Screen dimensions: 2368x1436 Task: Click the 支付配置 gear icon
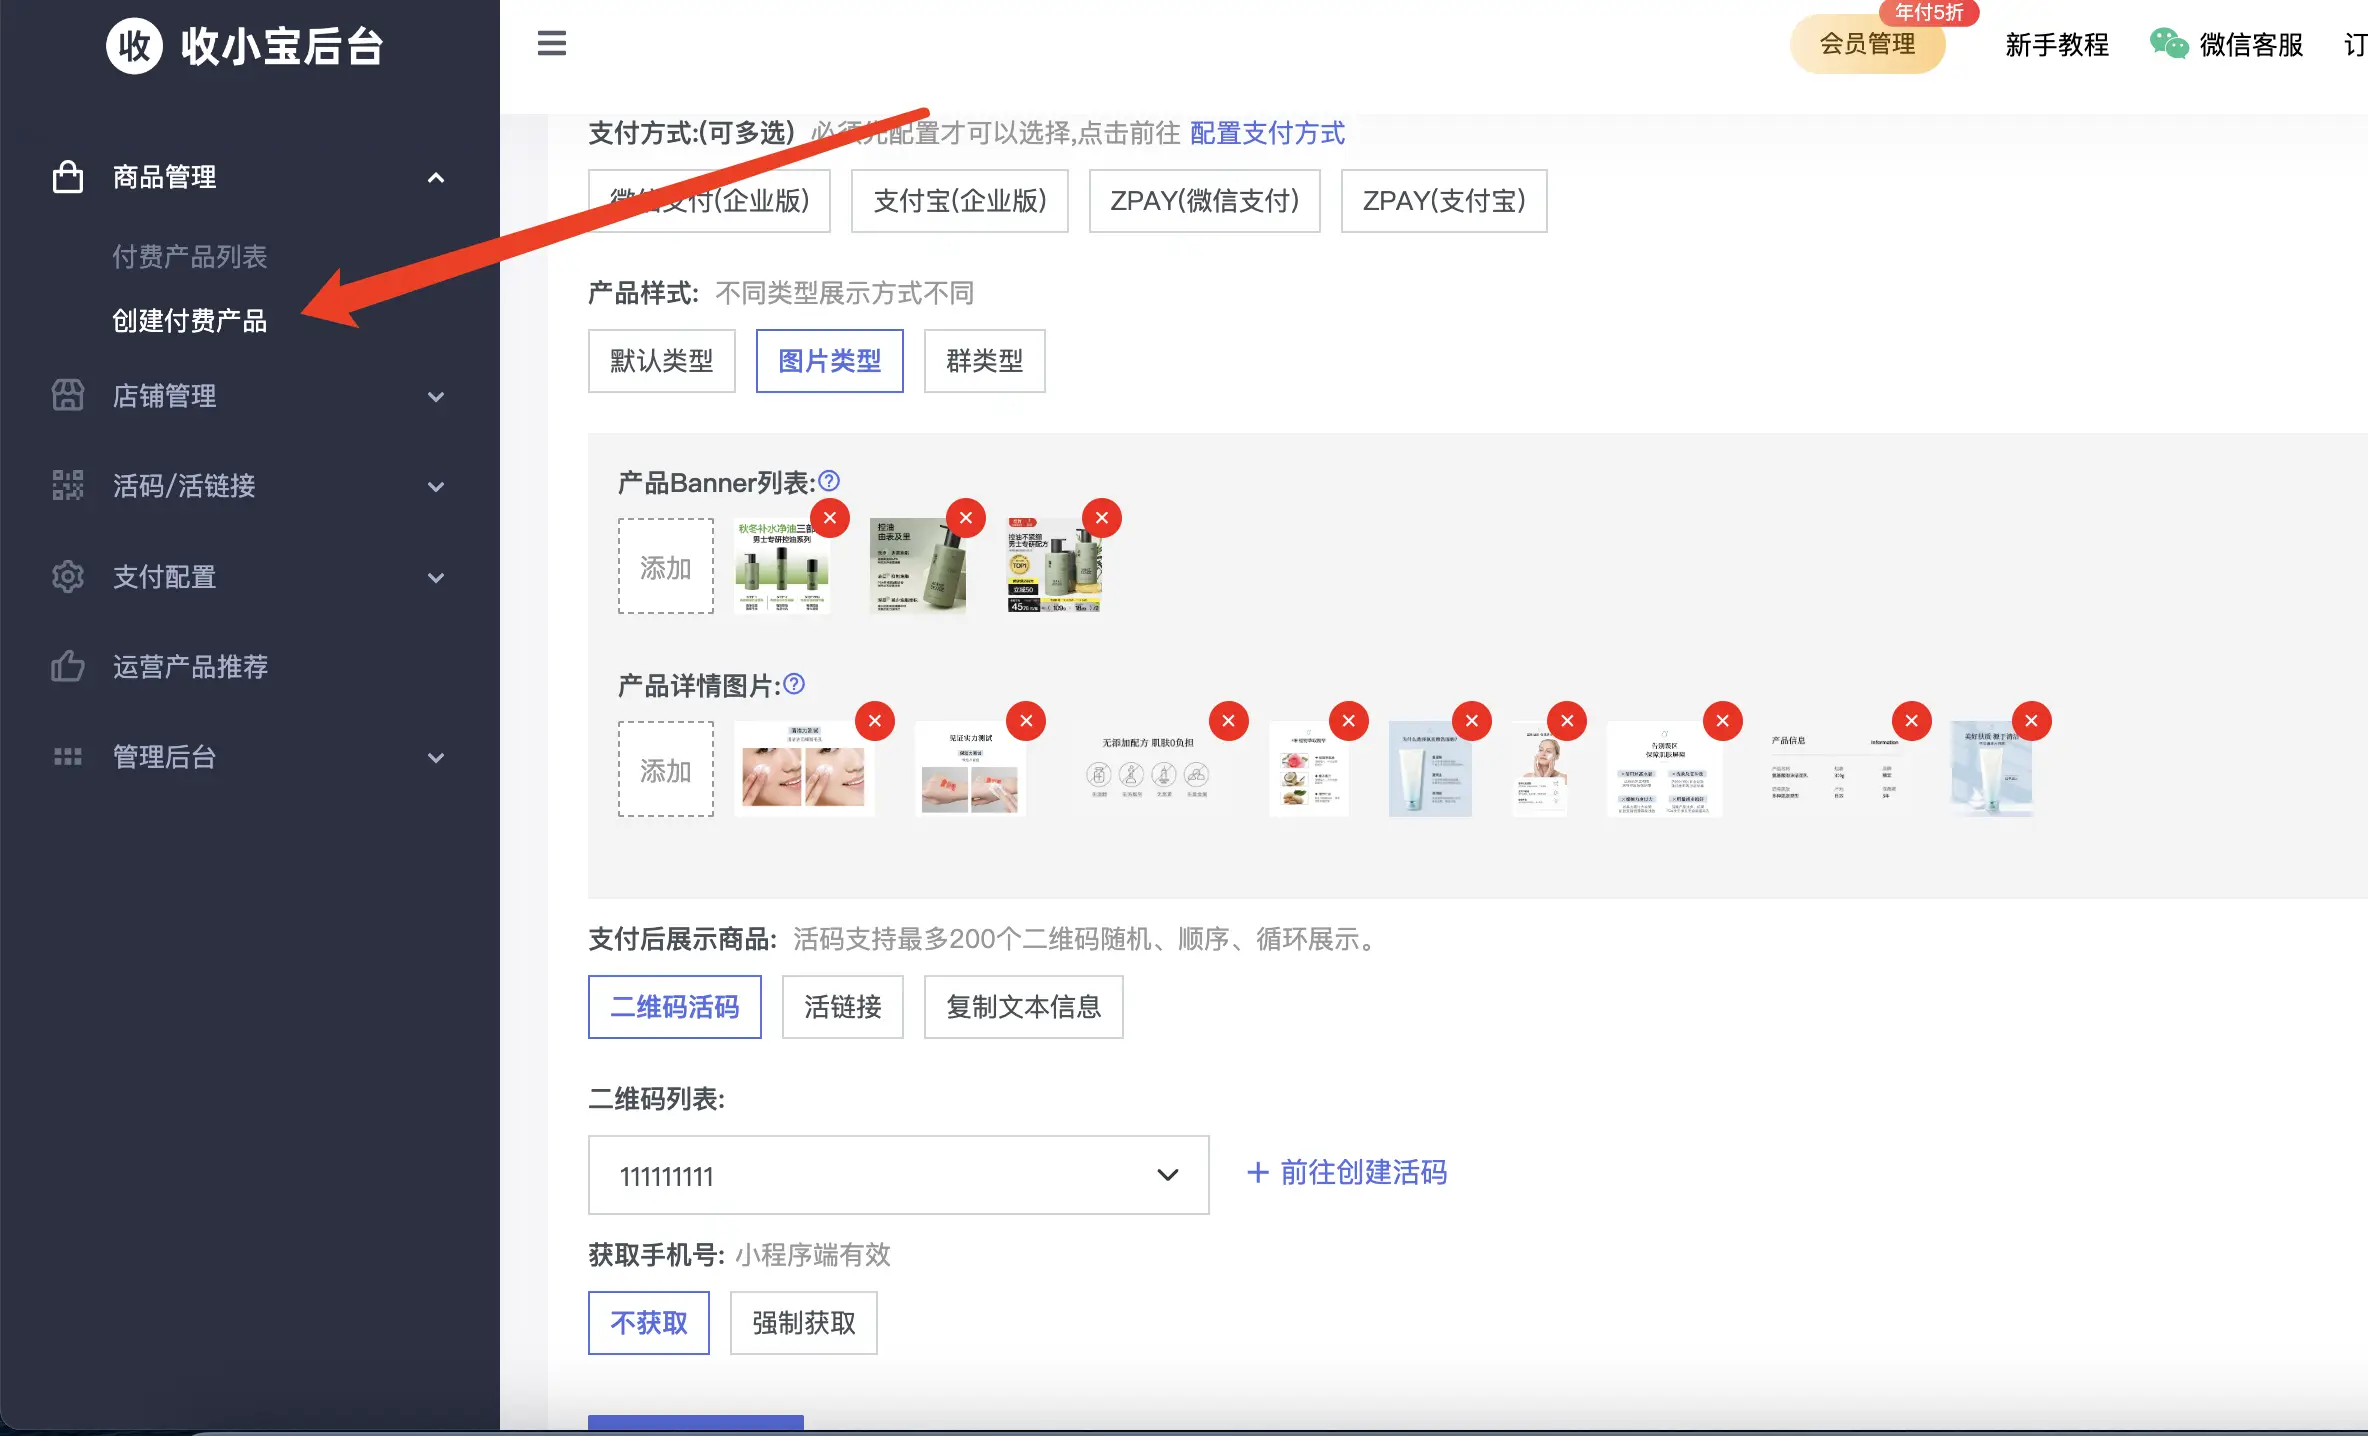click(x=67, y=577)
